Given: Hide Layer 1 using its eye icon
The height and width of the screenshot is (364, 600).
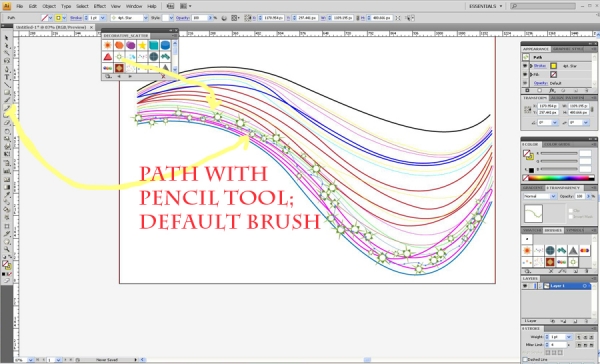Looking at the screenshot, I should (525, 286).
